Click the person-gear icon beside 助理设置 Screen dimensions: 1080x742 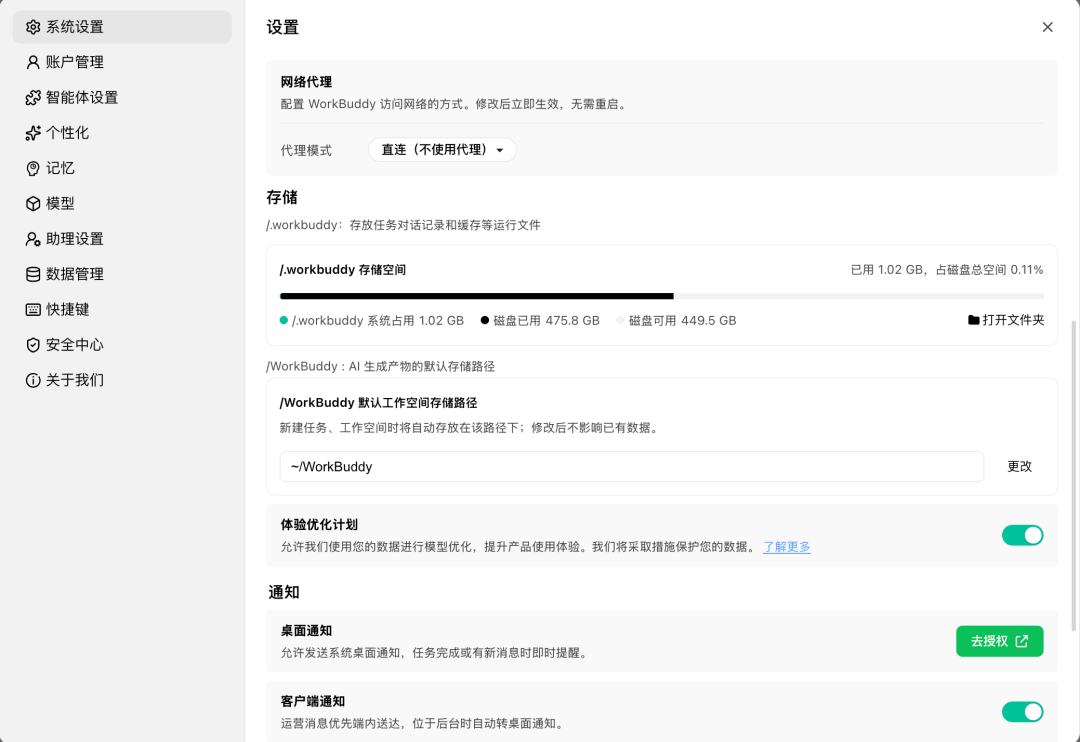coord(33,239)
